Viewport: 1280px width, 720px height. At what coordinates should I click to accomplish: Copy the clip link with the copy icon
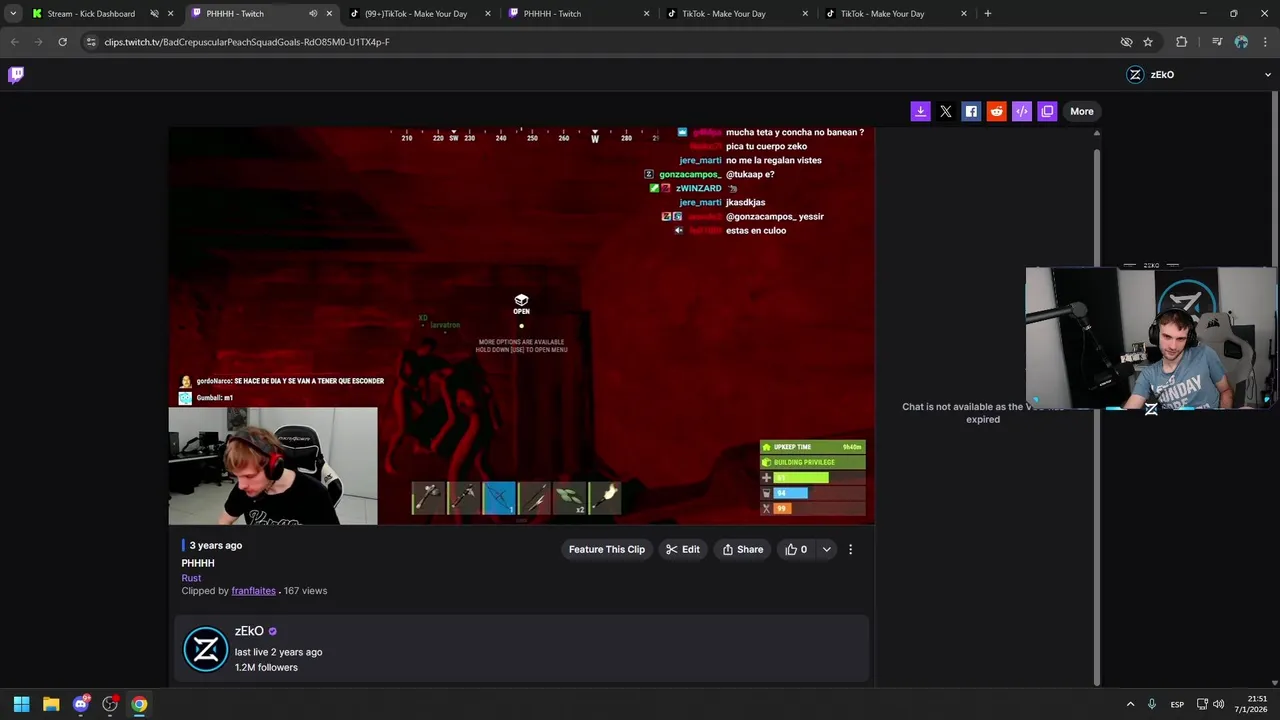[x=1047, y=111]
